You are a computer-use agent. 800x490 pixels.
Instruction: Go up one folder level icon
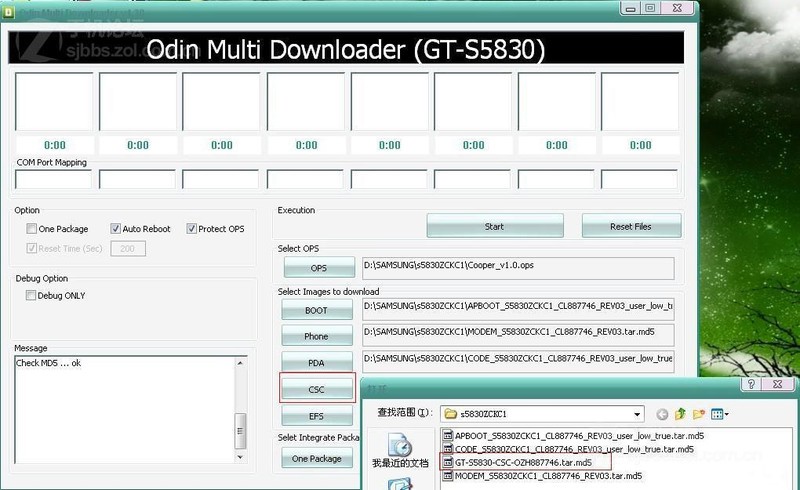(680, 414)
